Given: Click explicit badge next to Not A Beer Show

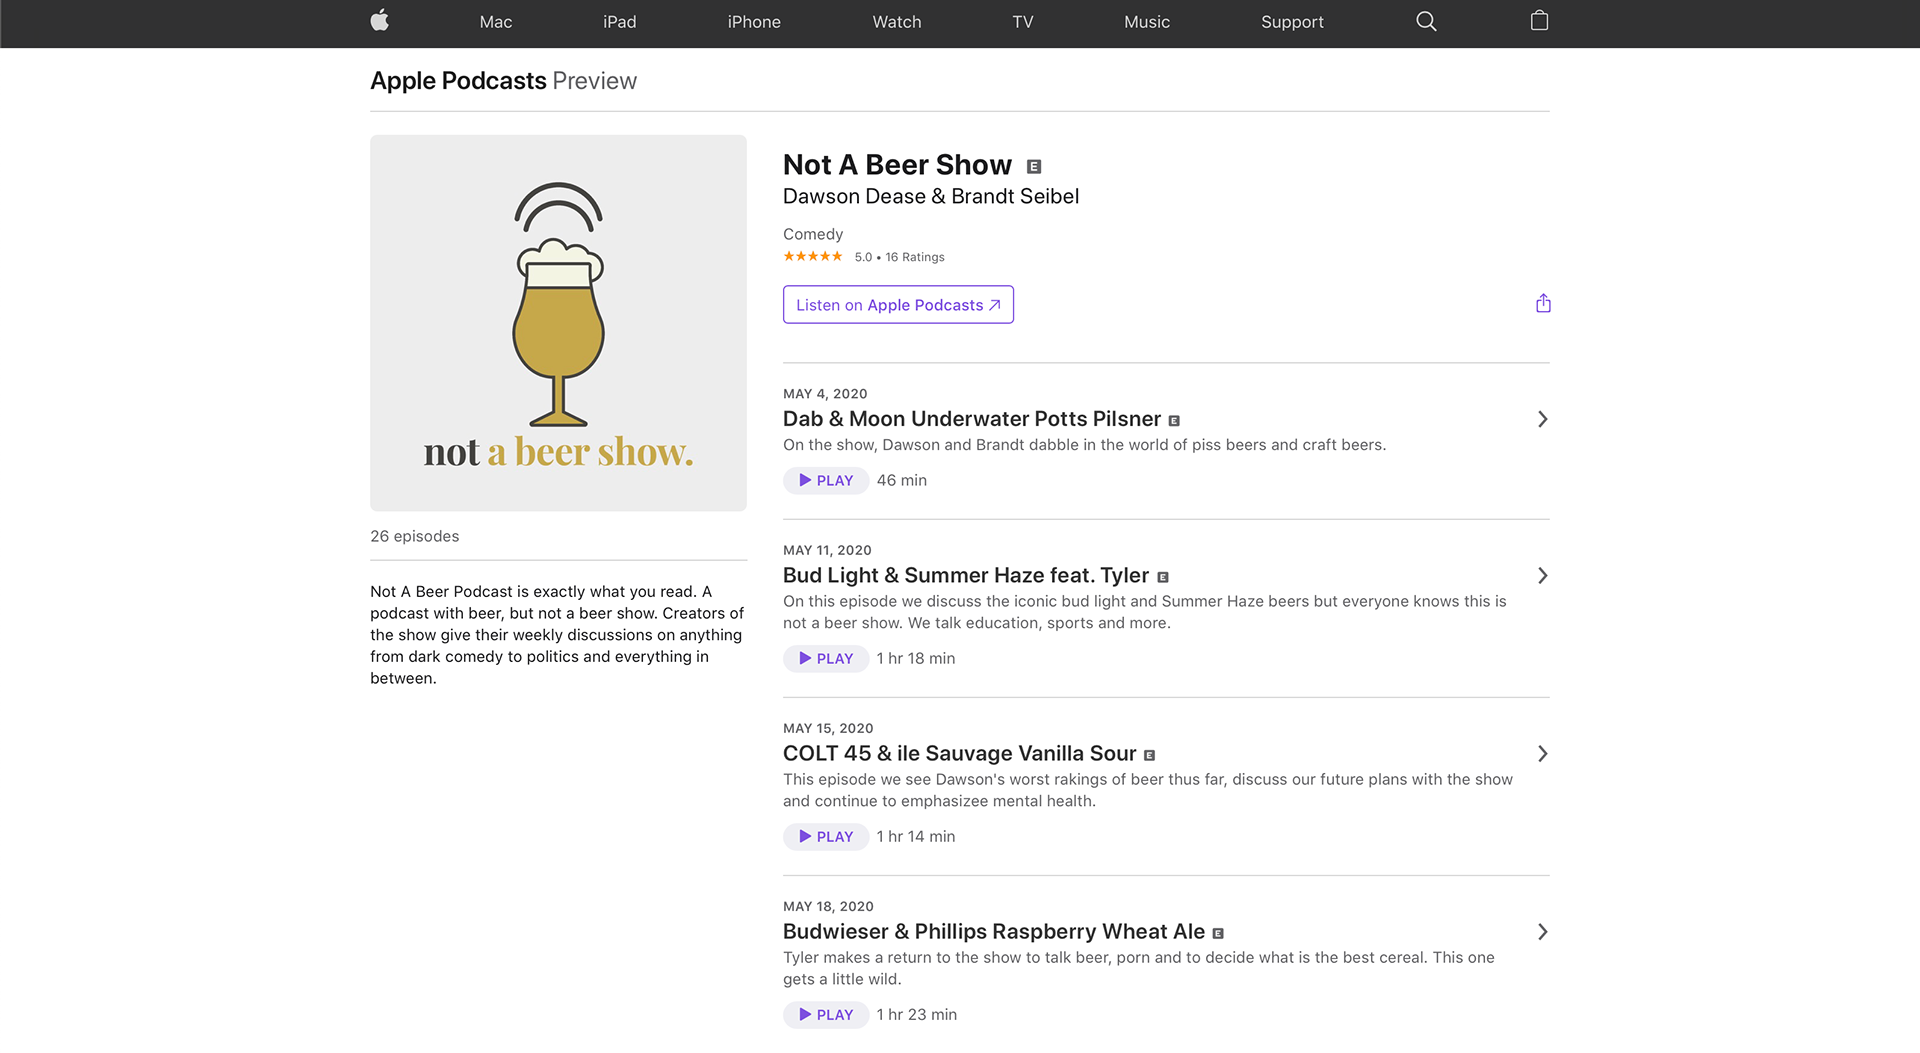Looking at the screenshot, I should (1034, 166).
